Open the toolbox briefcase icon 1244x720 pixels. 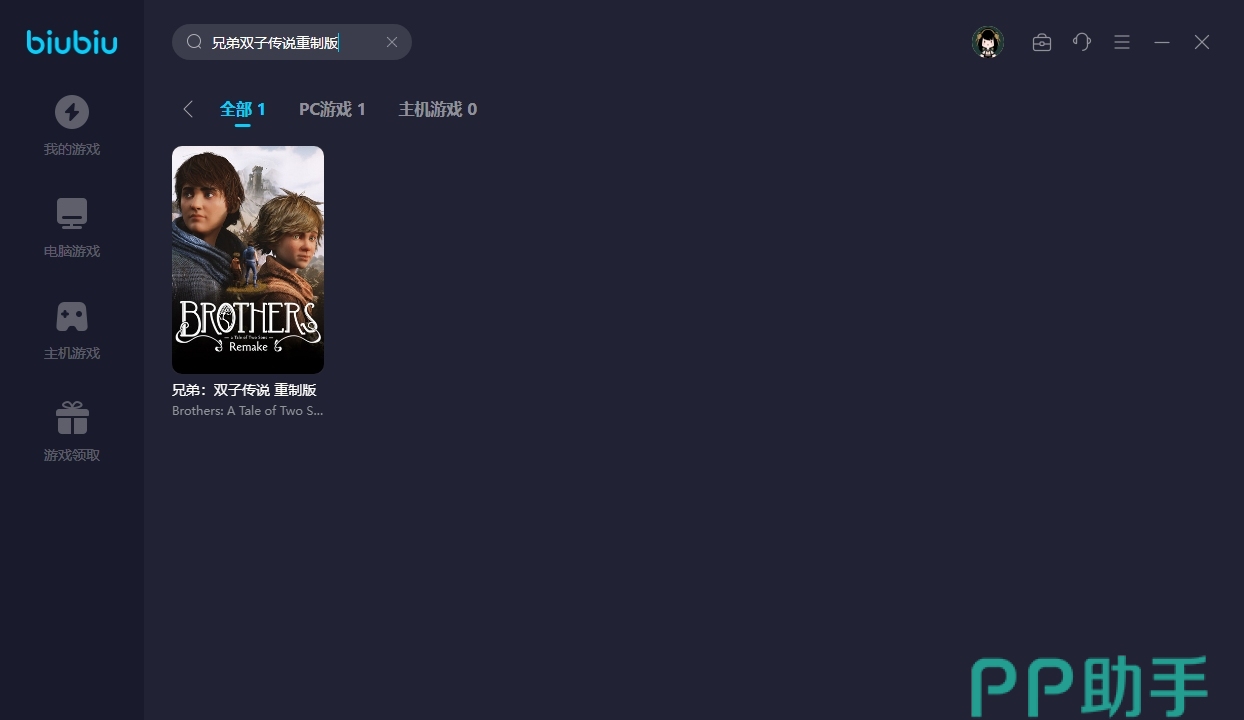[1042, 42]
